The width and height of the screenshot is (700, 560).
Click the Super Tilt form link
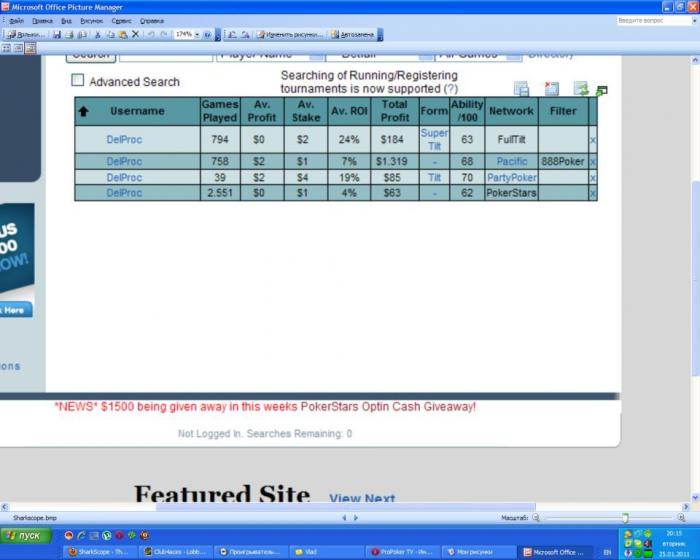click(x=434, y=139)
